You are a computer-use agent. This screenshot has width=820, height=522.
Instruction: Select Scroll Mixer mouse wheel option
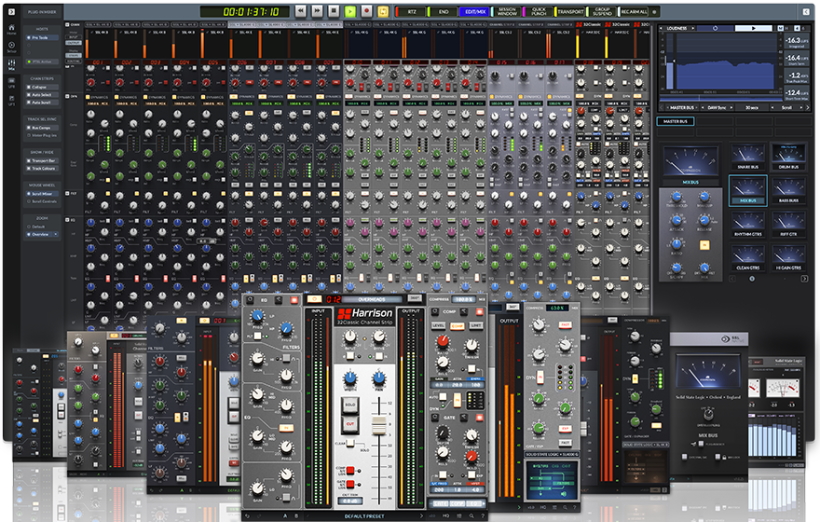click(x=42, y=194)
